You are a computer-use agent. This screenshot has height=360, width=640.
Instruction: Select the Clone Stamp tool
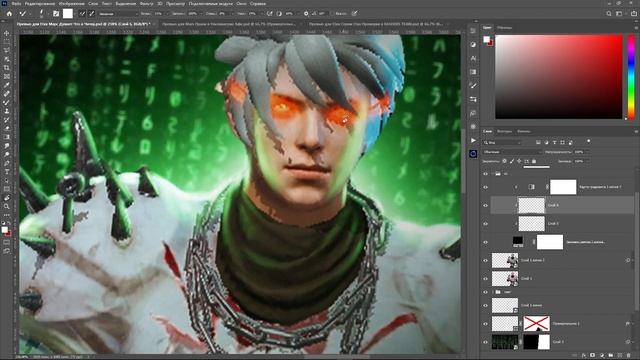point(7,111)
